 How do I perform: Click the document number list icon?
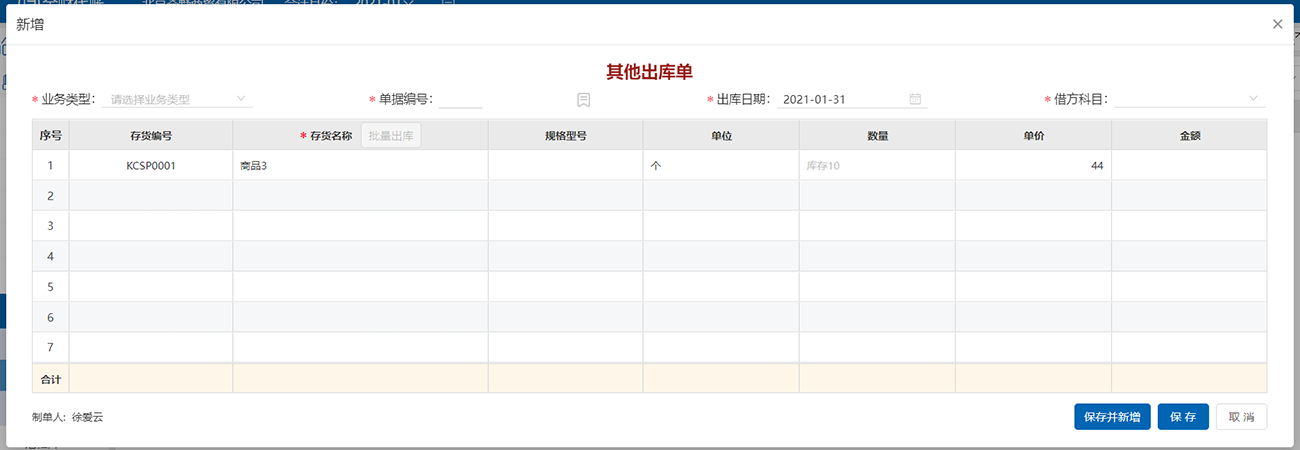coord(583,100)
